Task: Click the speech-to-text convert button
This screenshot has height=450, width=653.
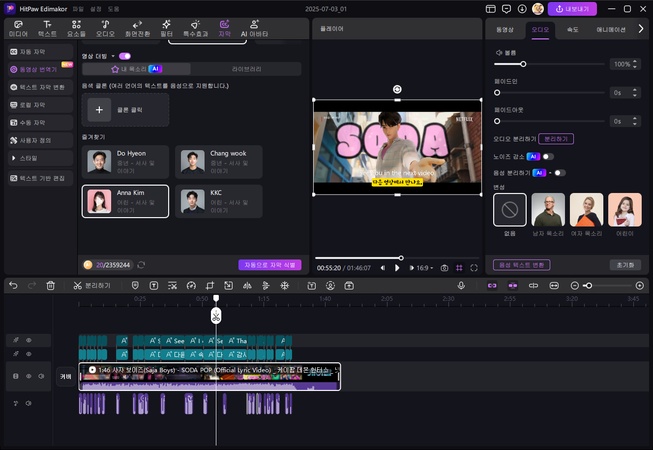Action: (521, 265)
